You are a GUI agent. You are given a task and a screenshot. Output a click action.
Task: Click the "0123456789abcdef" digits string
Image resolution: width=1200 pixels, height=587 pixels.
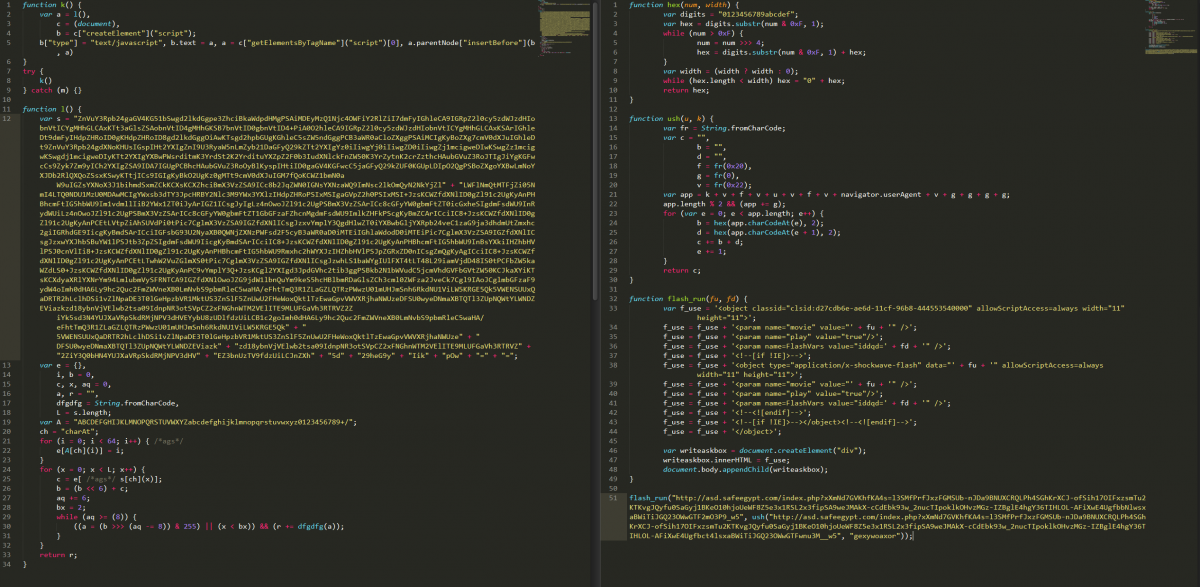pyautogui.click(x=749, y=14)
